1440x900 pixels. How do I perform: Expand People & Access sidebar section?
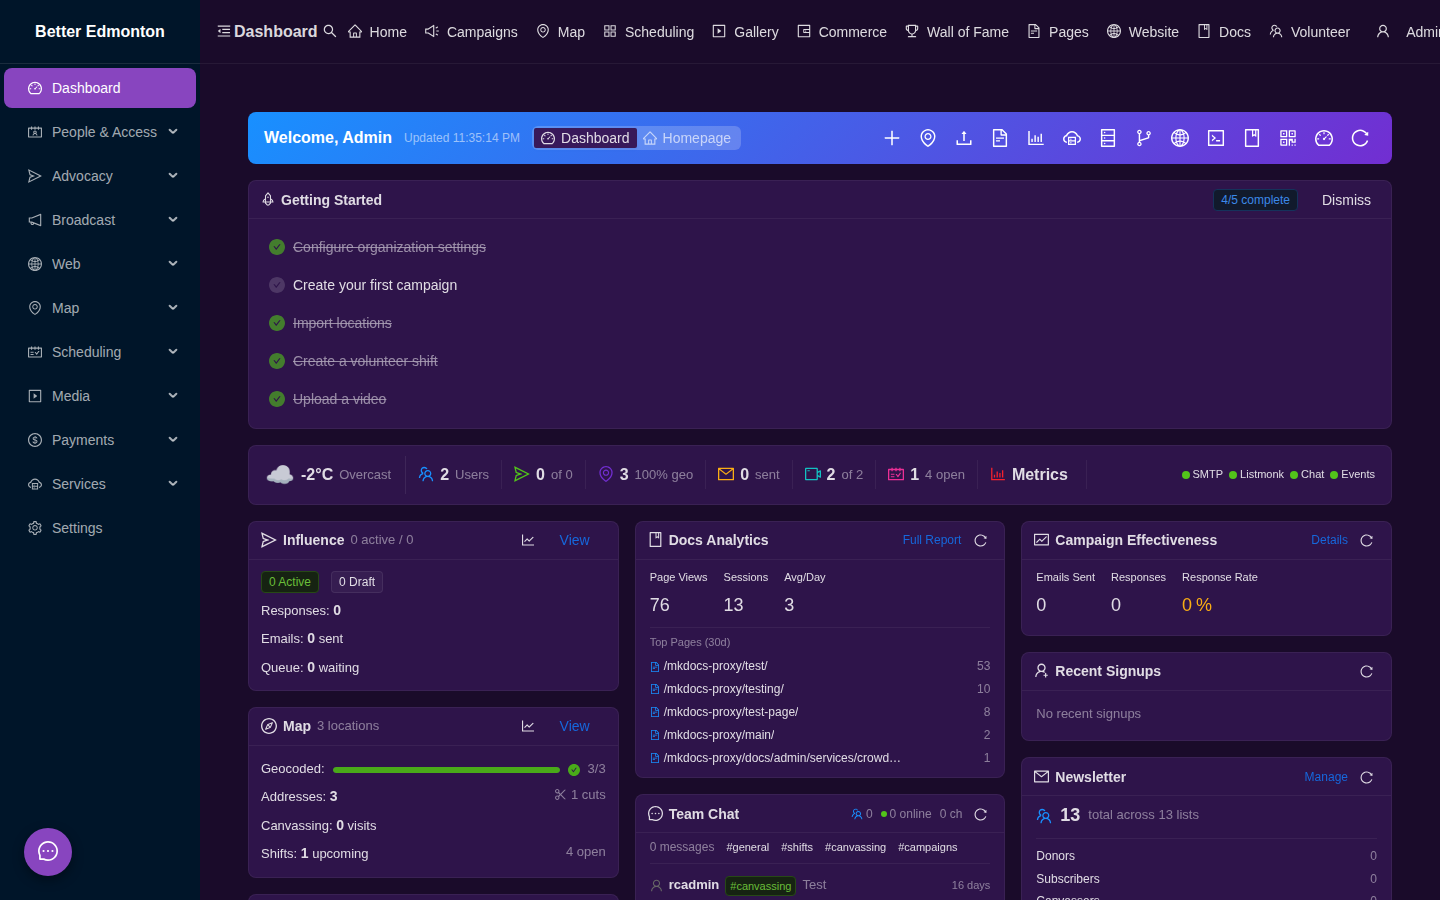(x=100, y=132)
